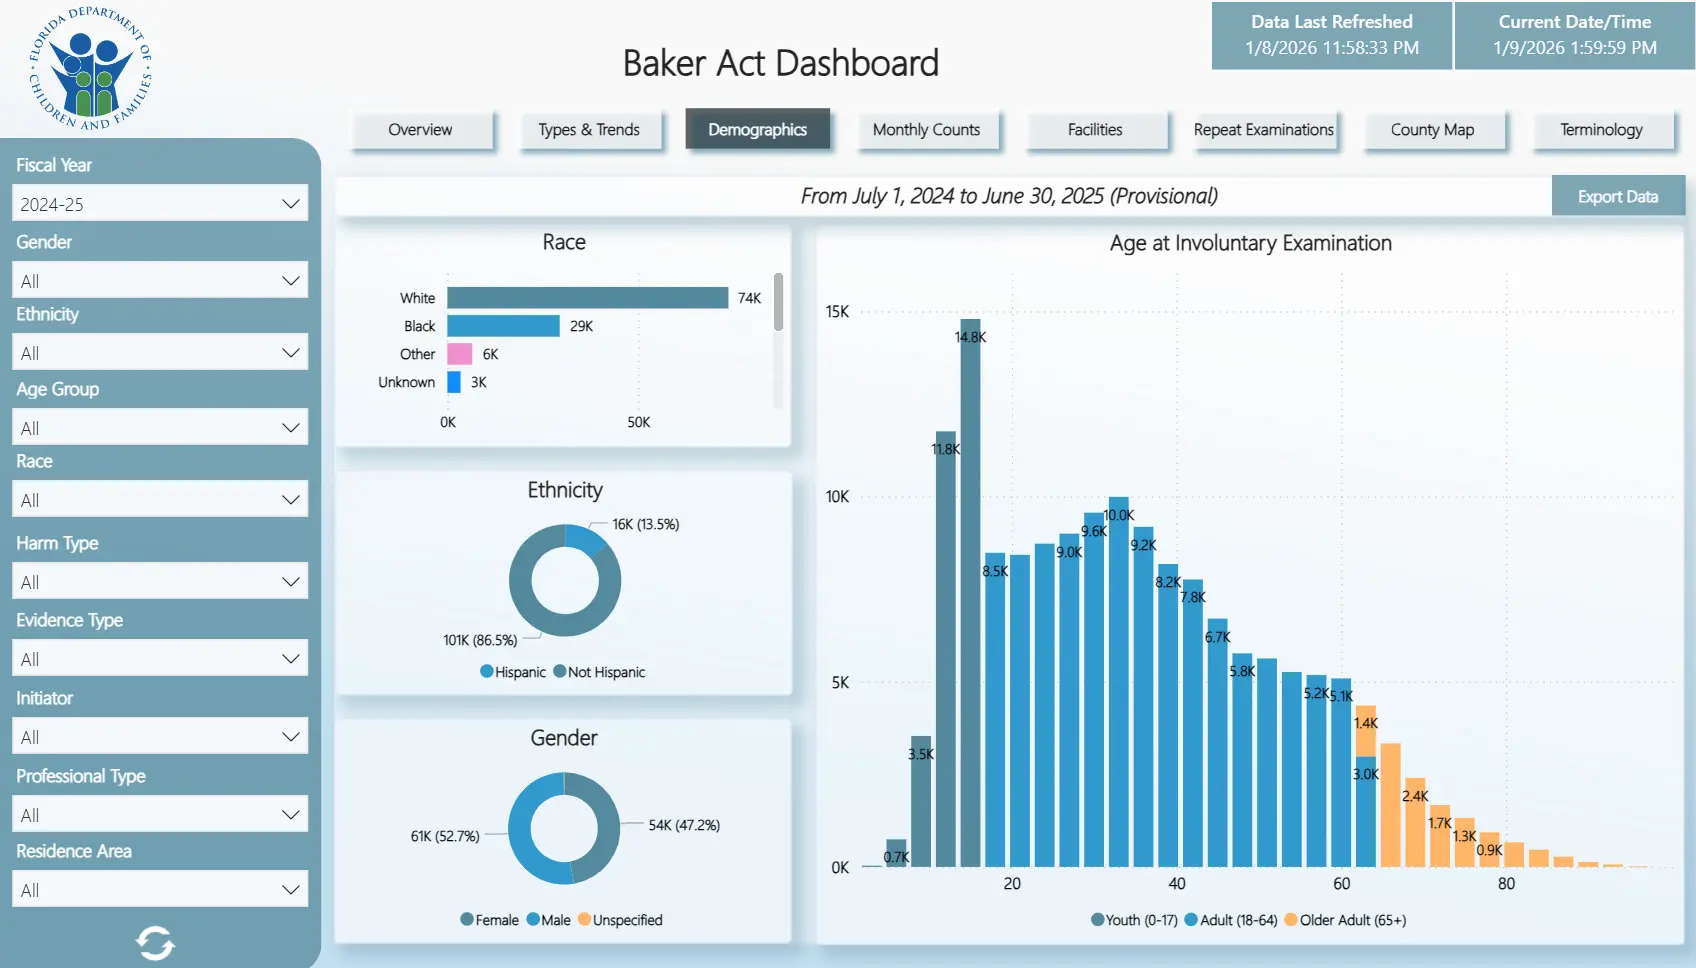Click the Hispanic legend marker
This screenshot has width=1696, height=968.
click(x=487, y=672)
